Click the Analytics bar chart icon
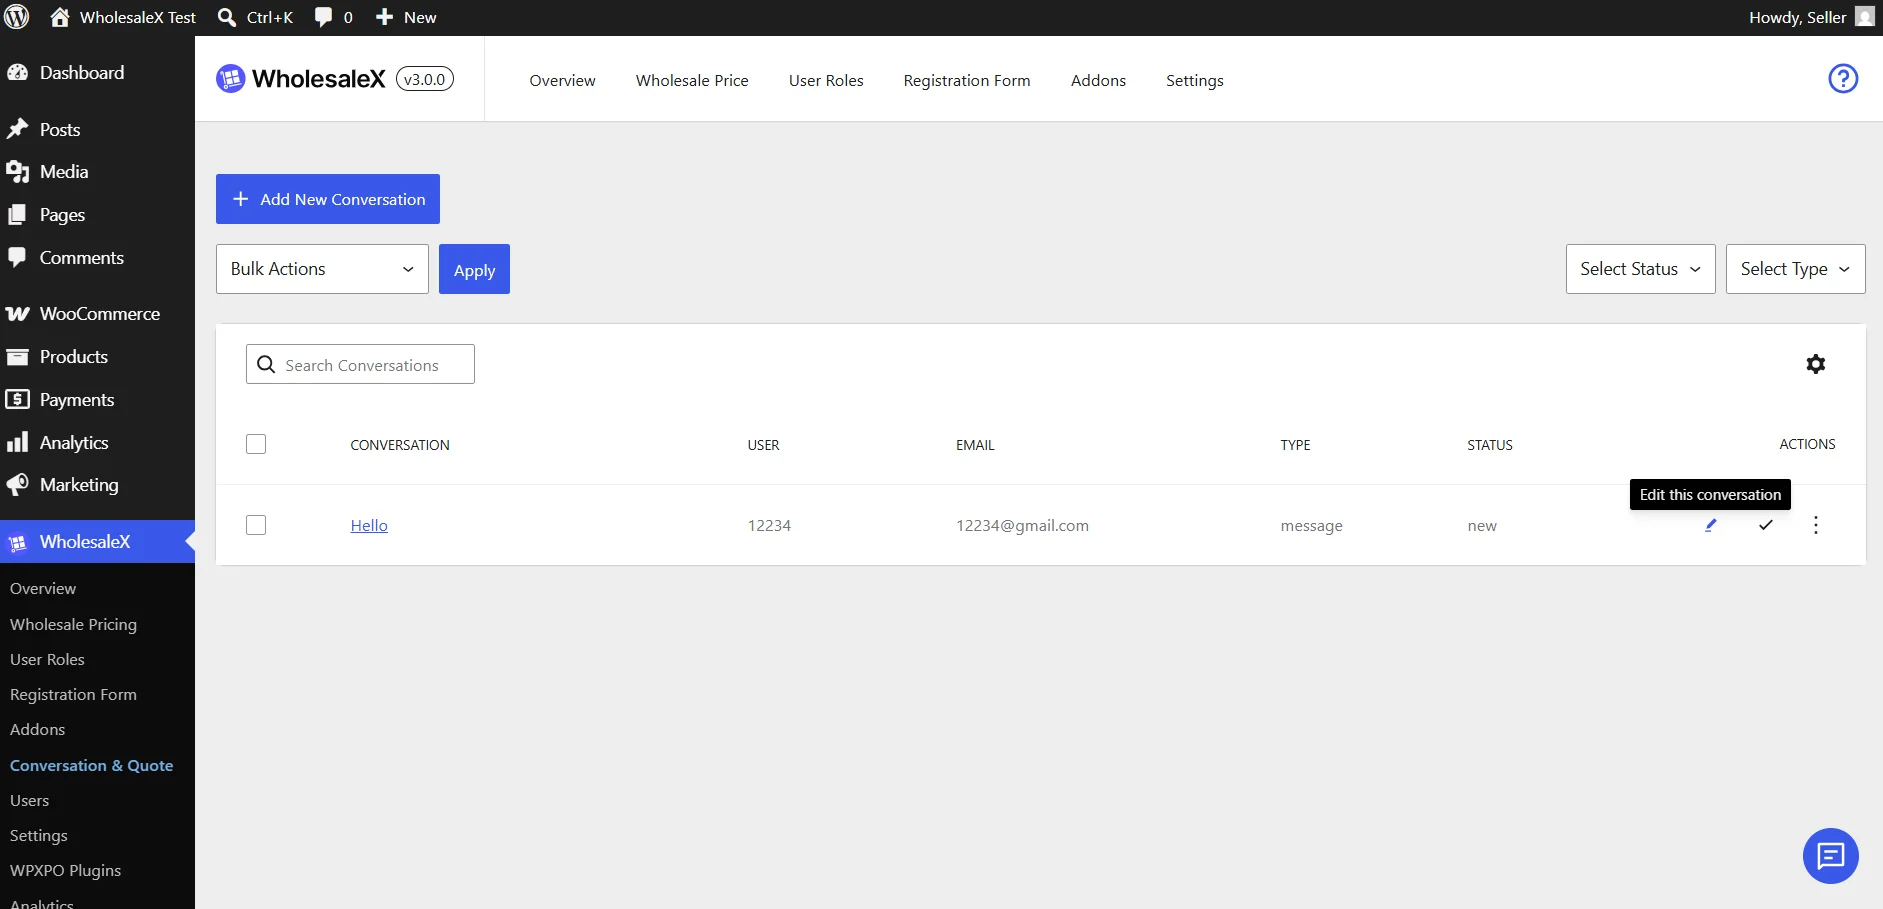Viewport: 1883px width, 909px height. [x=17, y=442]
